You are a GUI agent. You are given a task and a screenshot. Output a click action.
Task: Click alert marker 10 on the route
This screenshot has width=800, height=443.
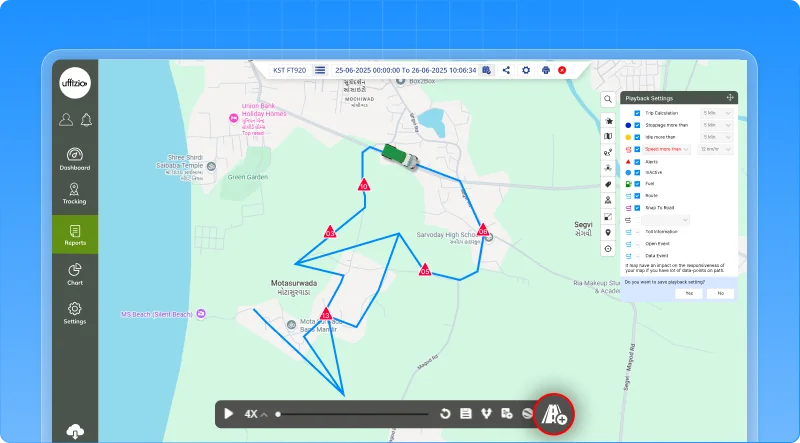[364, 185]
